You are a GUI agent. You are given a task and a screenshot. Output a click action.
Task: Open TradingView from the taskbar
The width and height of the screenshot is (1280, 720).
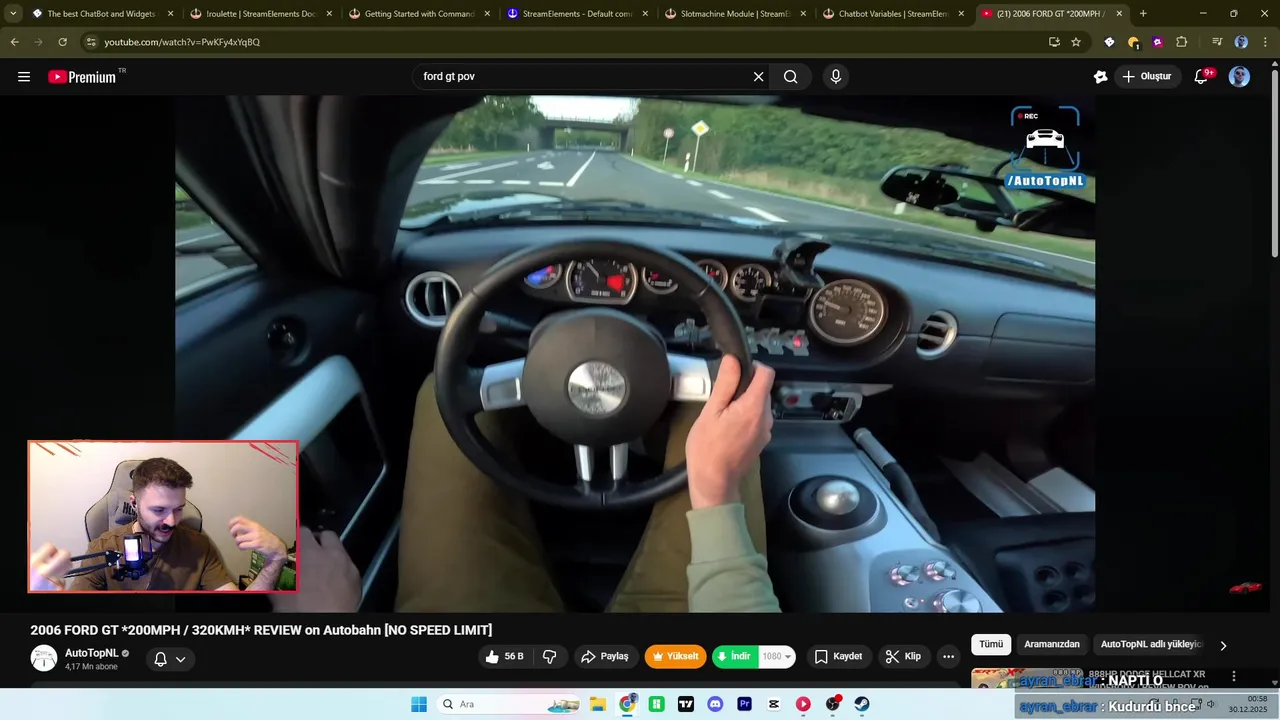point(686,704)
